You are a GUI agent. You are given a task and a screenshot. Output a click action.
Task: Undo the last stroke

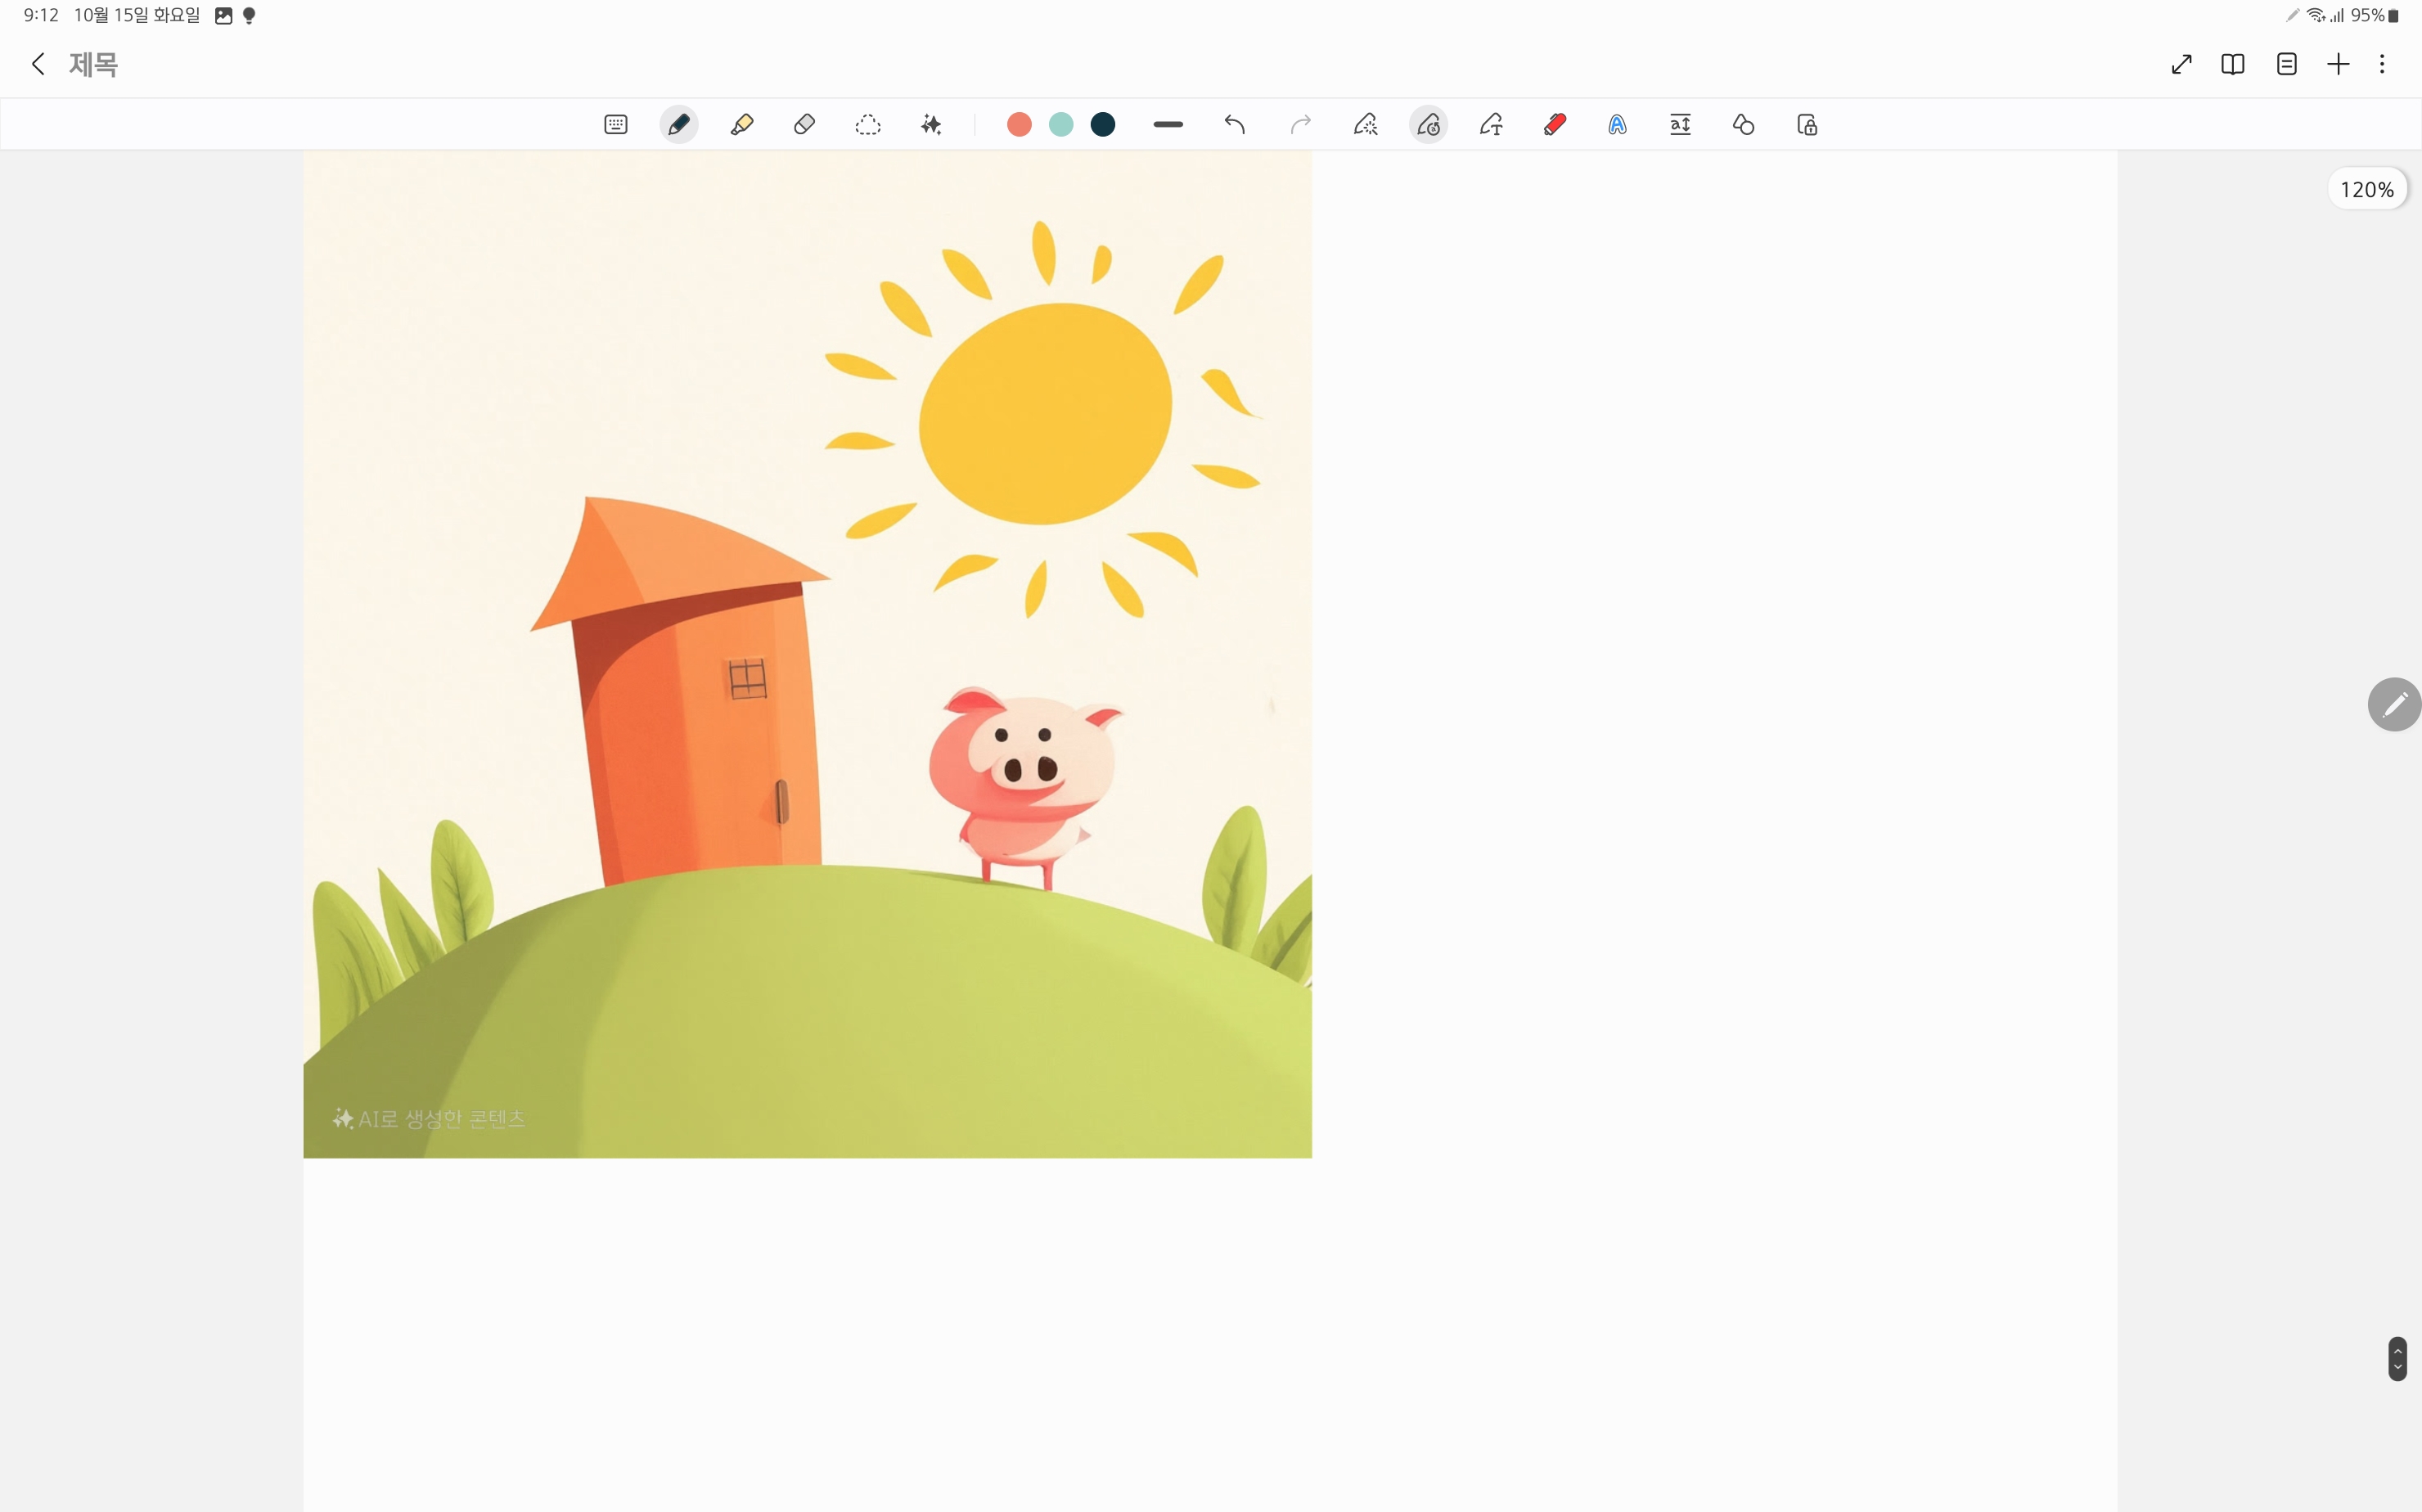pyautogui.click(x=1235, y=125)
